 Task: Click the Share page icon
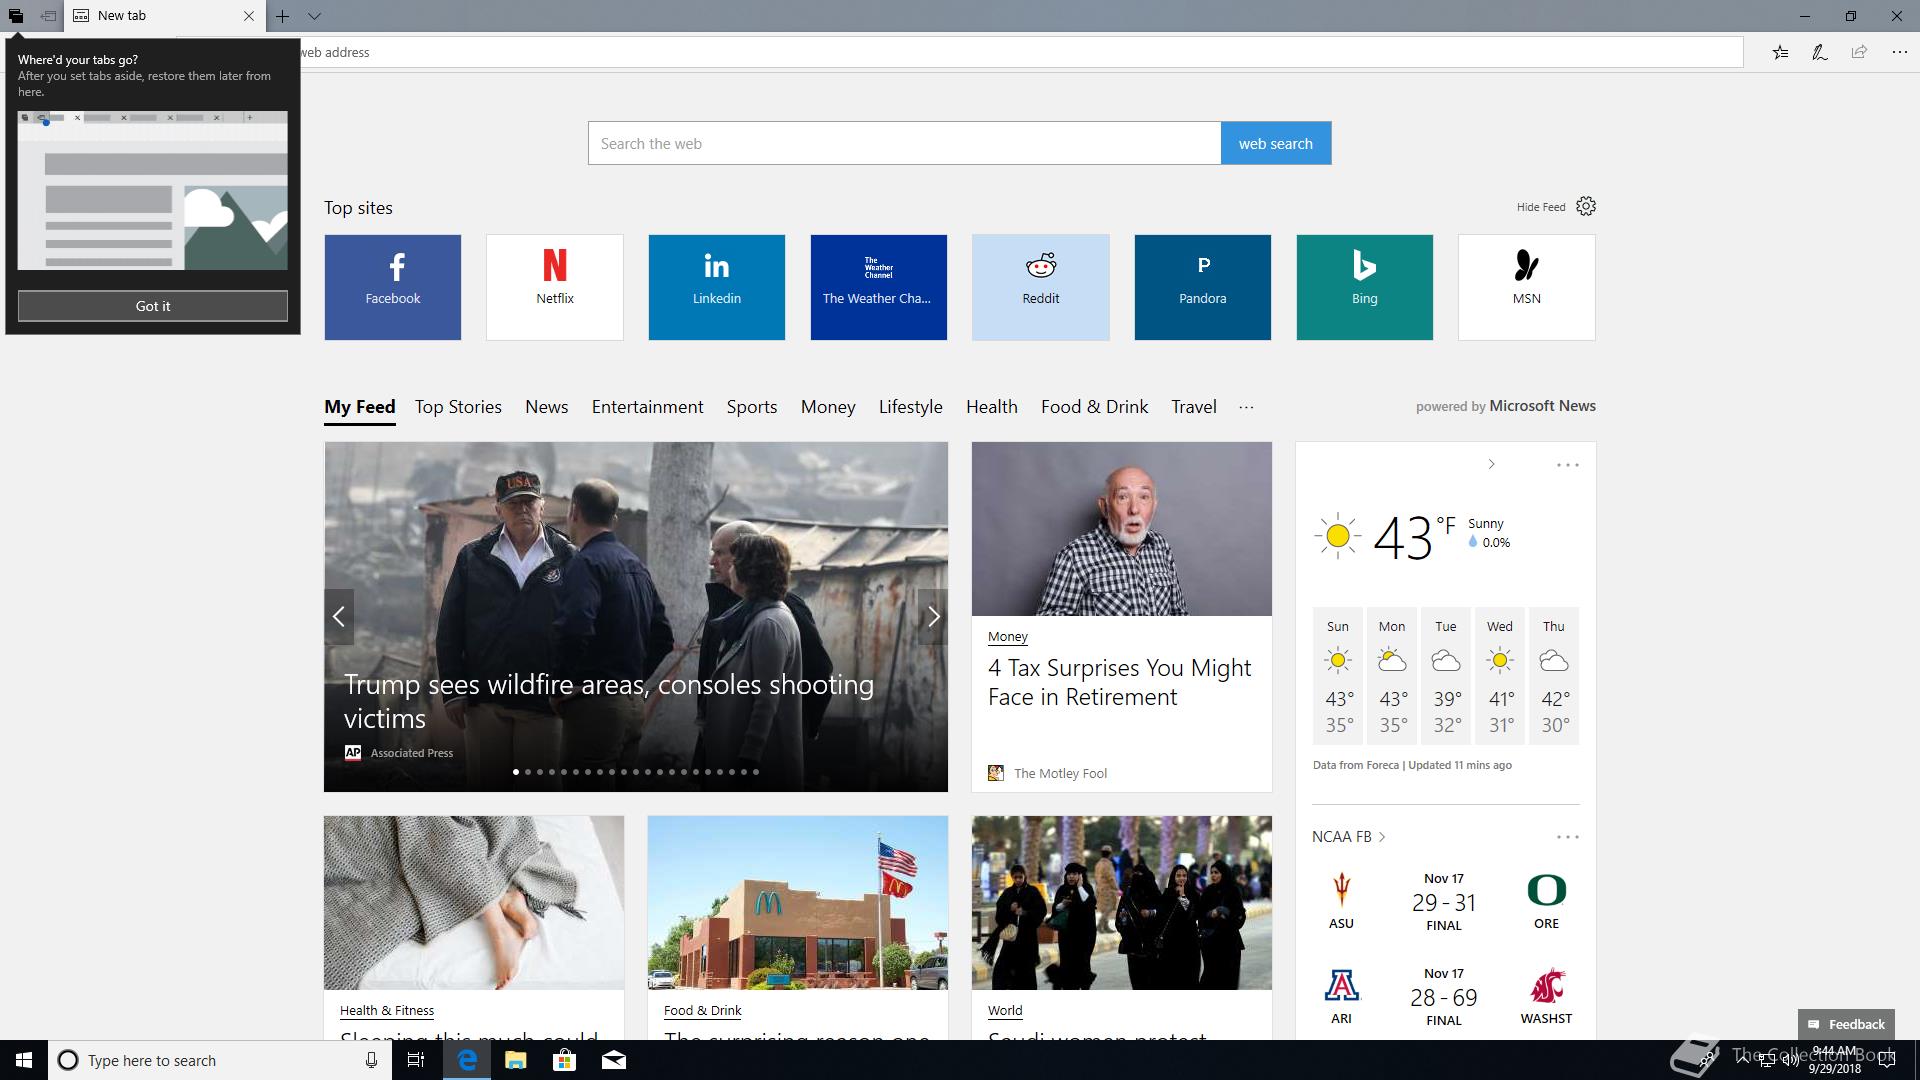1859,52
